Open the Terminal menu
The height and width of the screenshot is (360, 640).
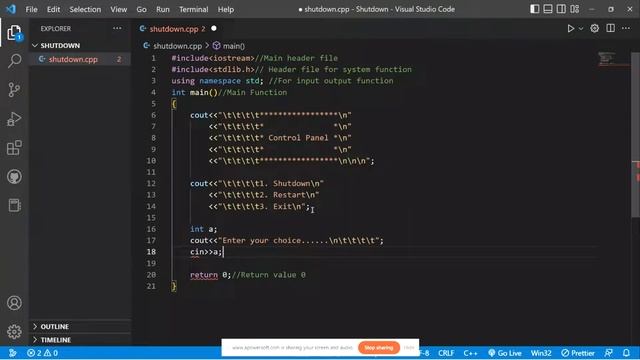[193, 9]
